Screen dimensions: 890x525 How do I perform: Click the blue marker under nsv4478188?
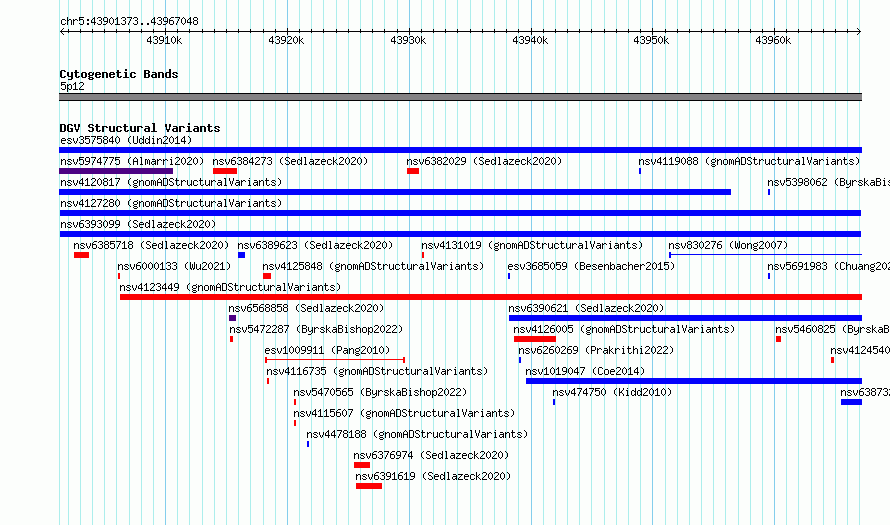[308, 444]
